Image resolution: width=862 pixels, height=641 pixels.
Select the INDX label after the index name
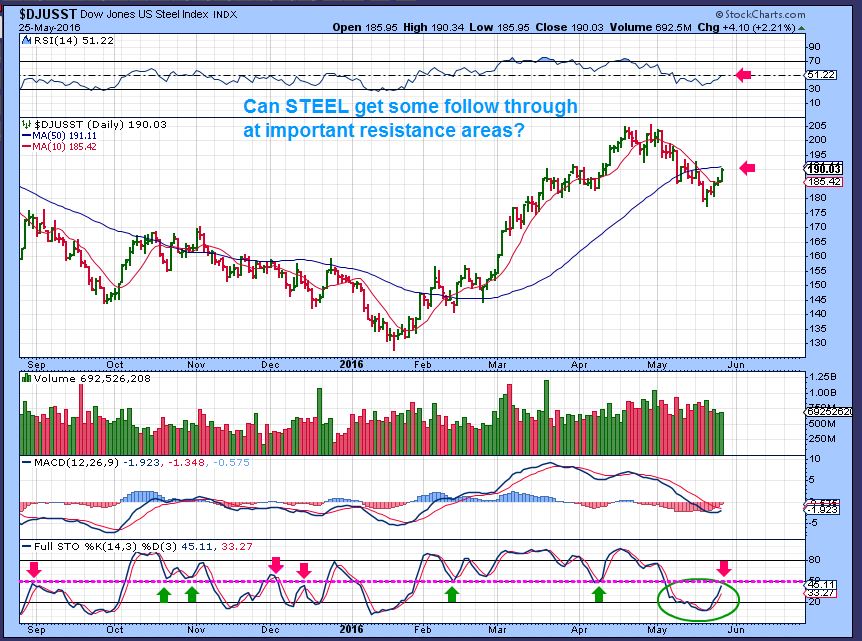227,13
